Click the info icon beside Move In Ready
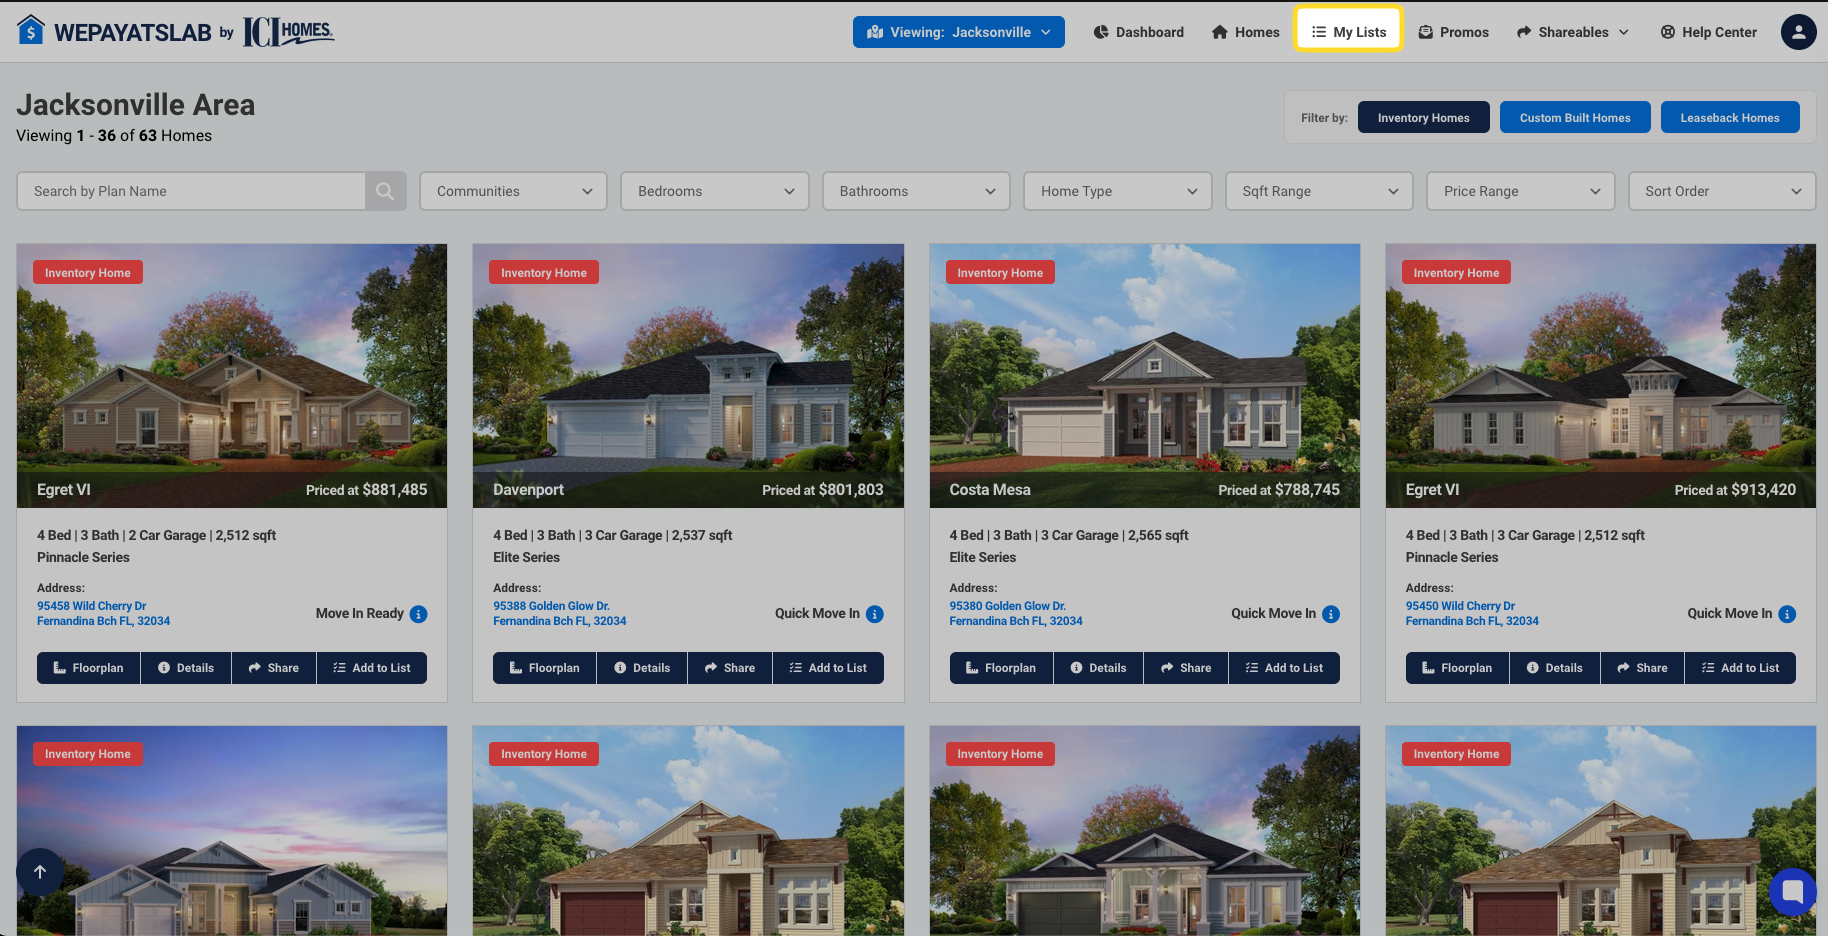This screenshot has height=936, width=1828. coord(419,614)
